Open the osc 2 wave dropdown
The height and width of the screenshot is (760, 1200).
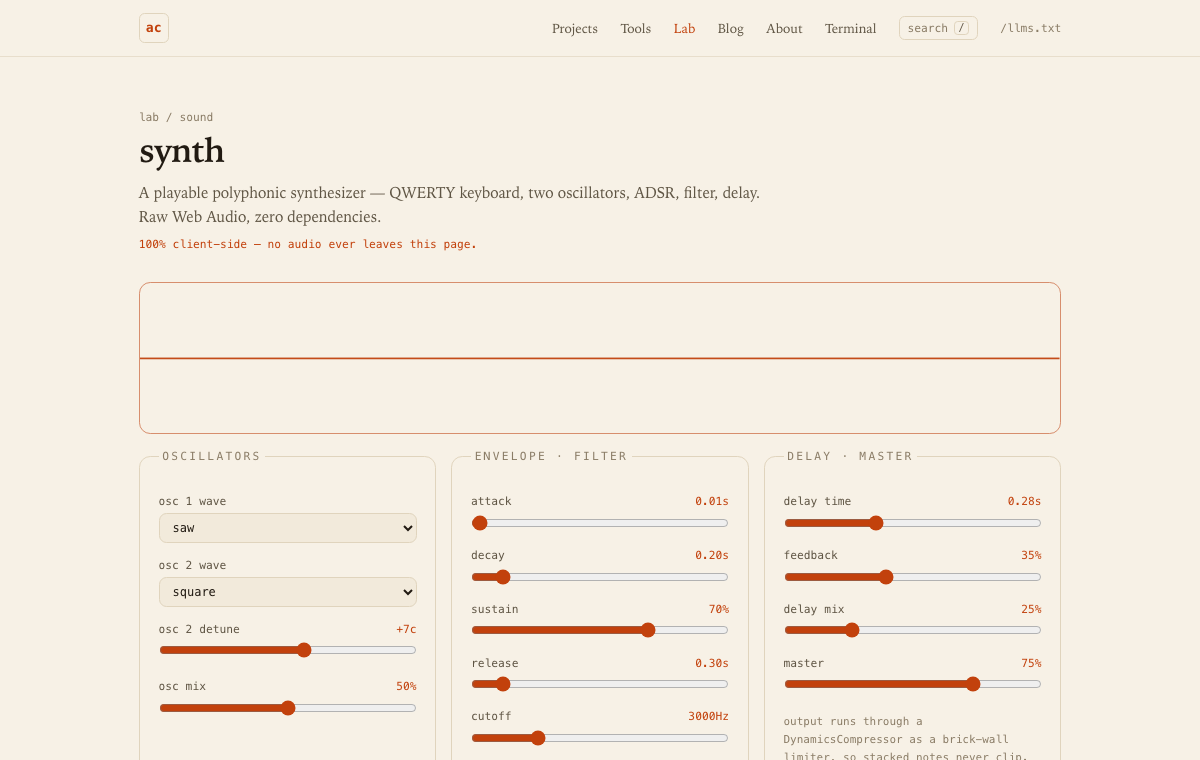288,592
